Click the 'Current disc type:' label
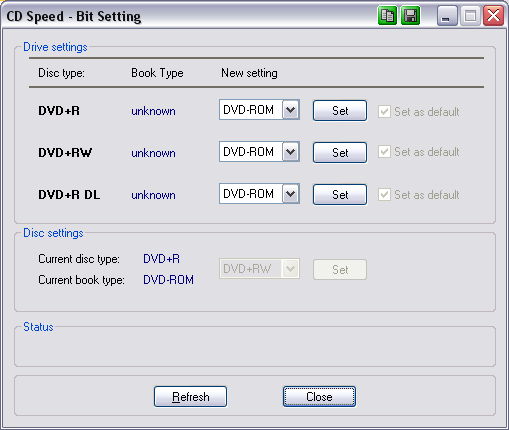 coord(79,259)
